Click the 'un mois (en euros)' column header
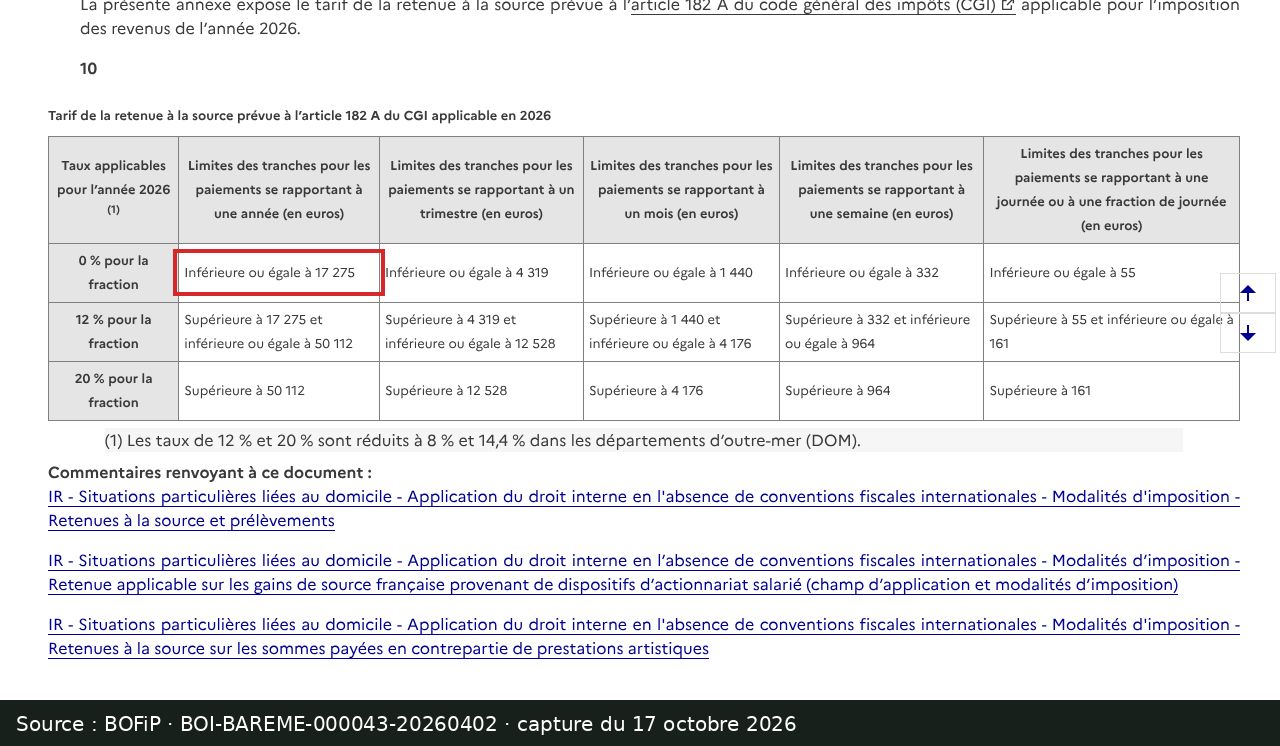Screen dimensions: 1280x746 (681, 190)
